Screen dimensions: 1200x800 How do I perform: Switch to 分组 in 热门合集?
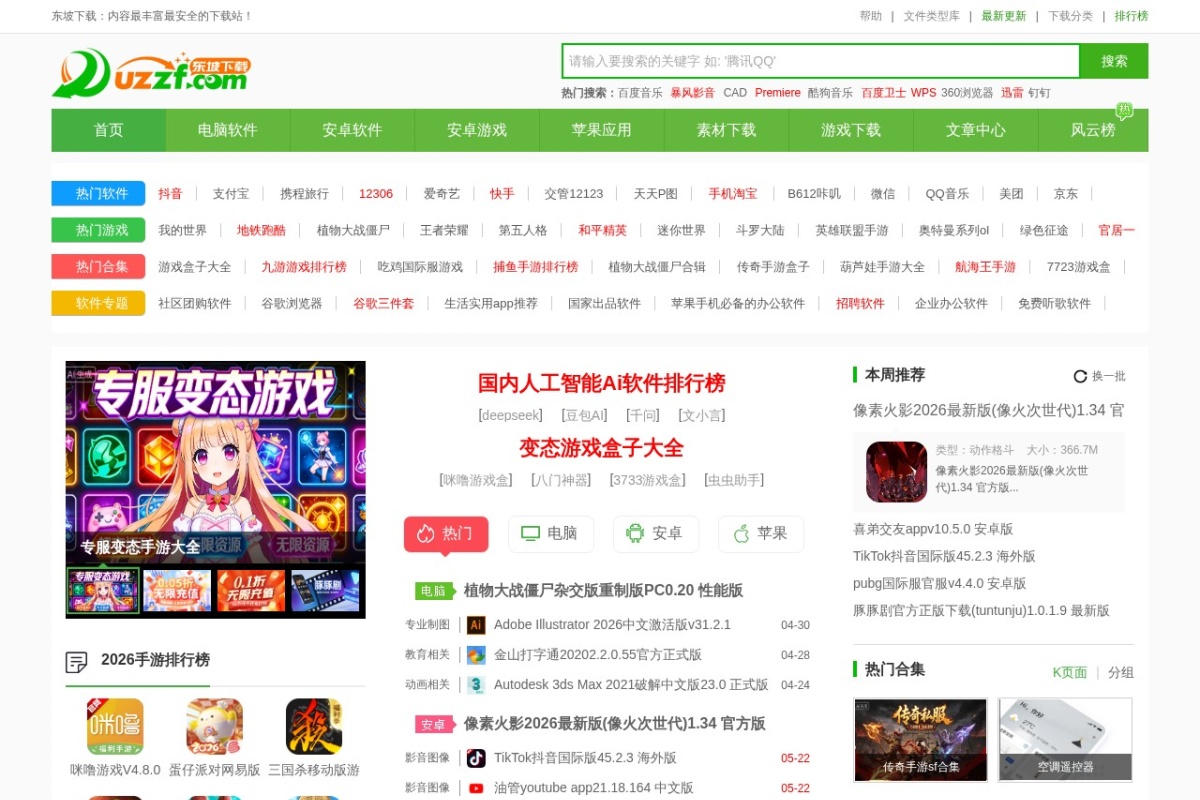point(1121,673)
